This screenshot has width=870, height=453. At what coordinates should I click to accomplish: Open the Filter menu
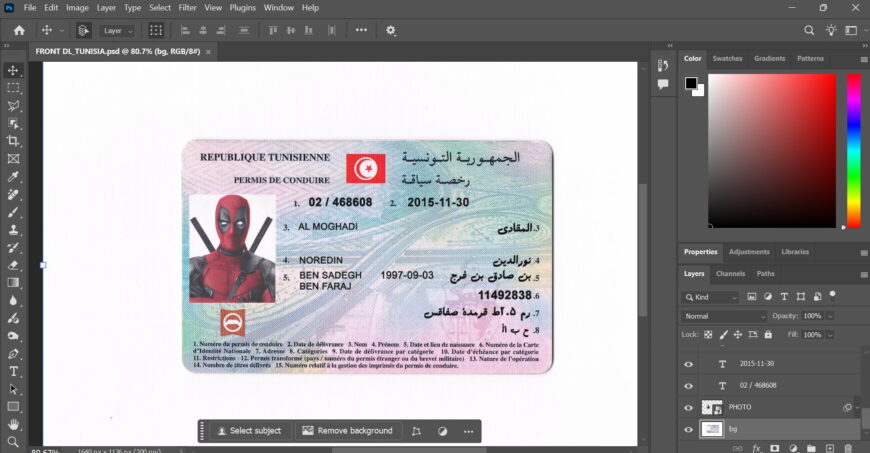(x=188, y=8)
